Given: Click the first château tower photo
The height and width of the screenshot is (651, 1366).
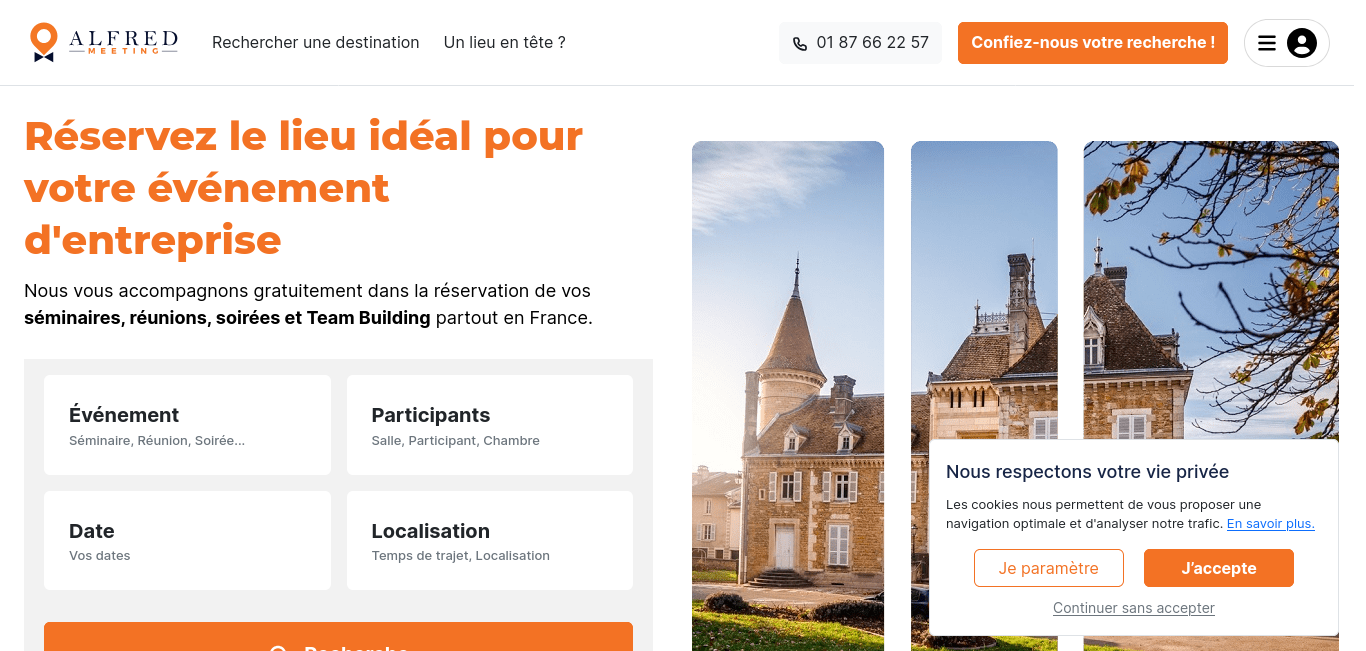Looking at the screenshot, I should tap(788, 396).
